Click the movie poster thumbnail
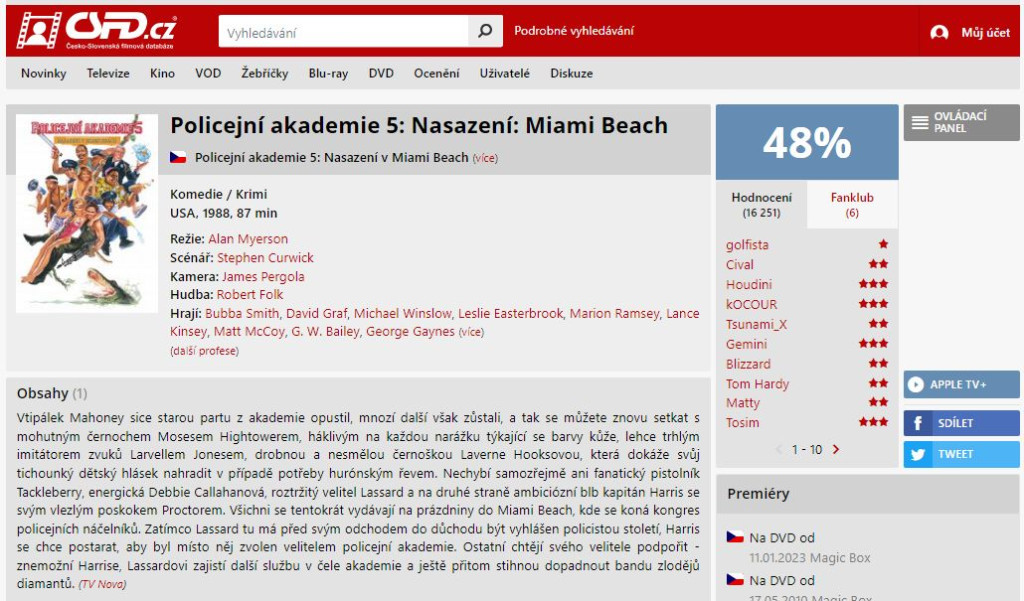This screenshot has height=601, width=1024. point(87,213)
